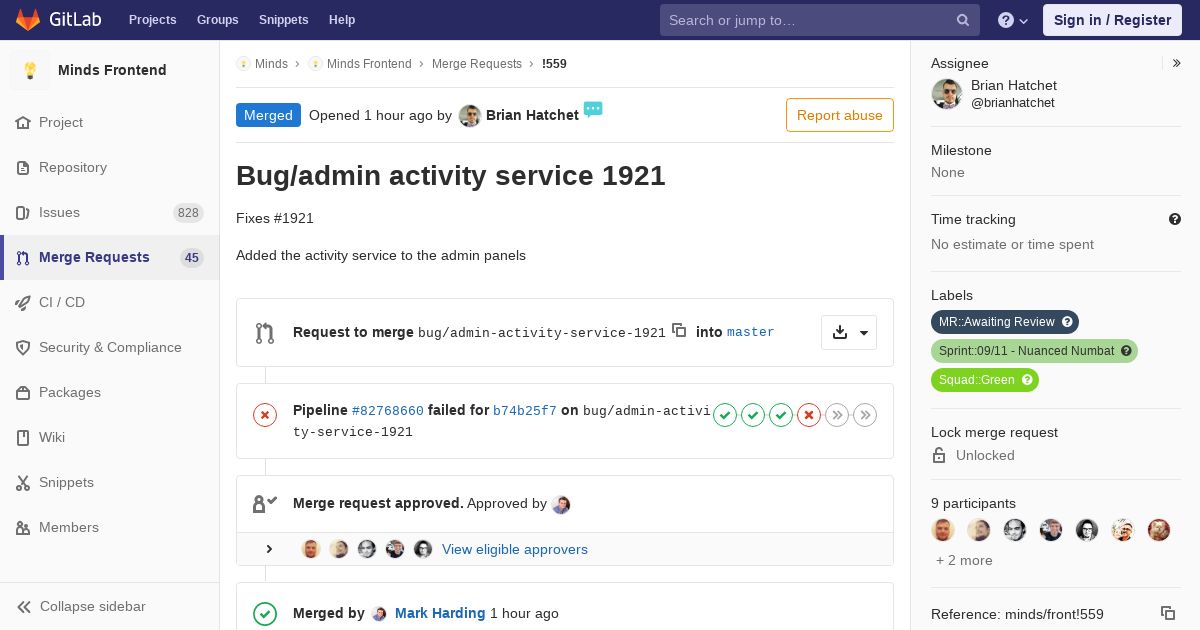Click pipeline number #82768660 link
1200x630 pixels.
pos(388,410)
